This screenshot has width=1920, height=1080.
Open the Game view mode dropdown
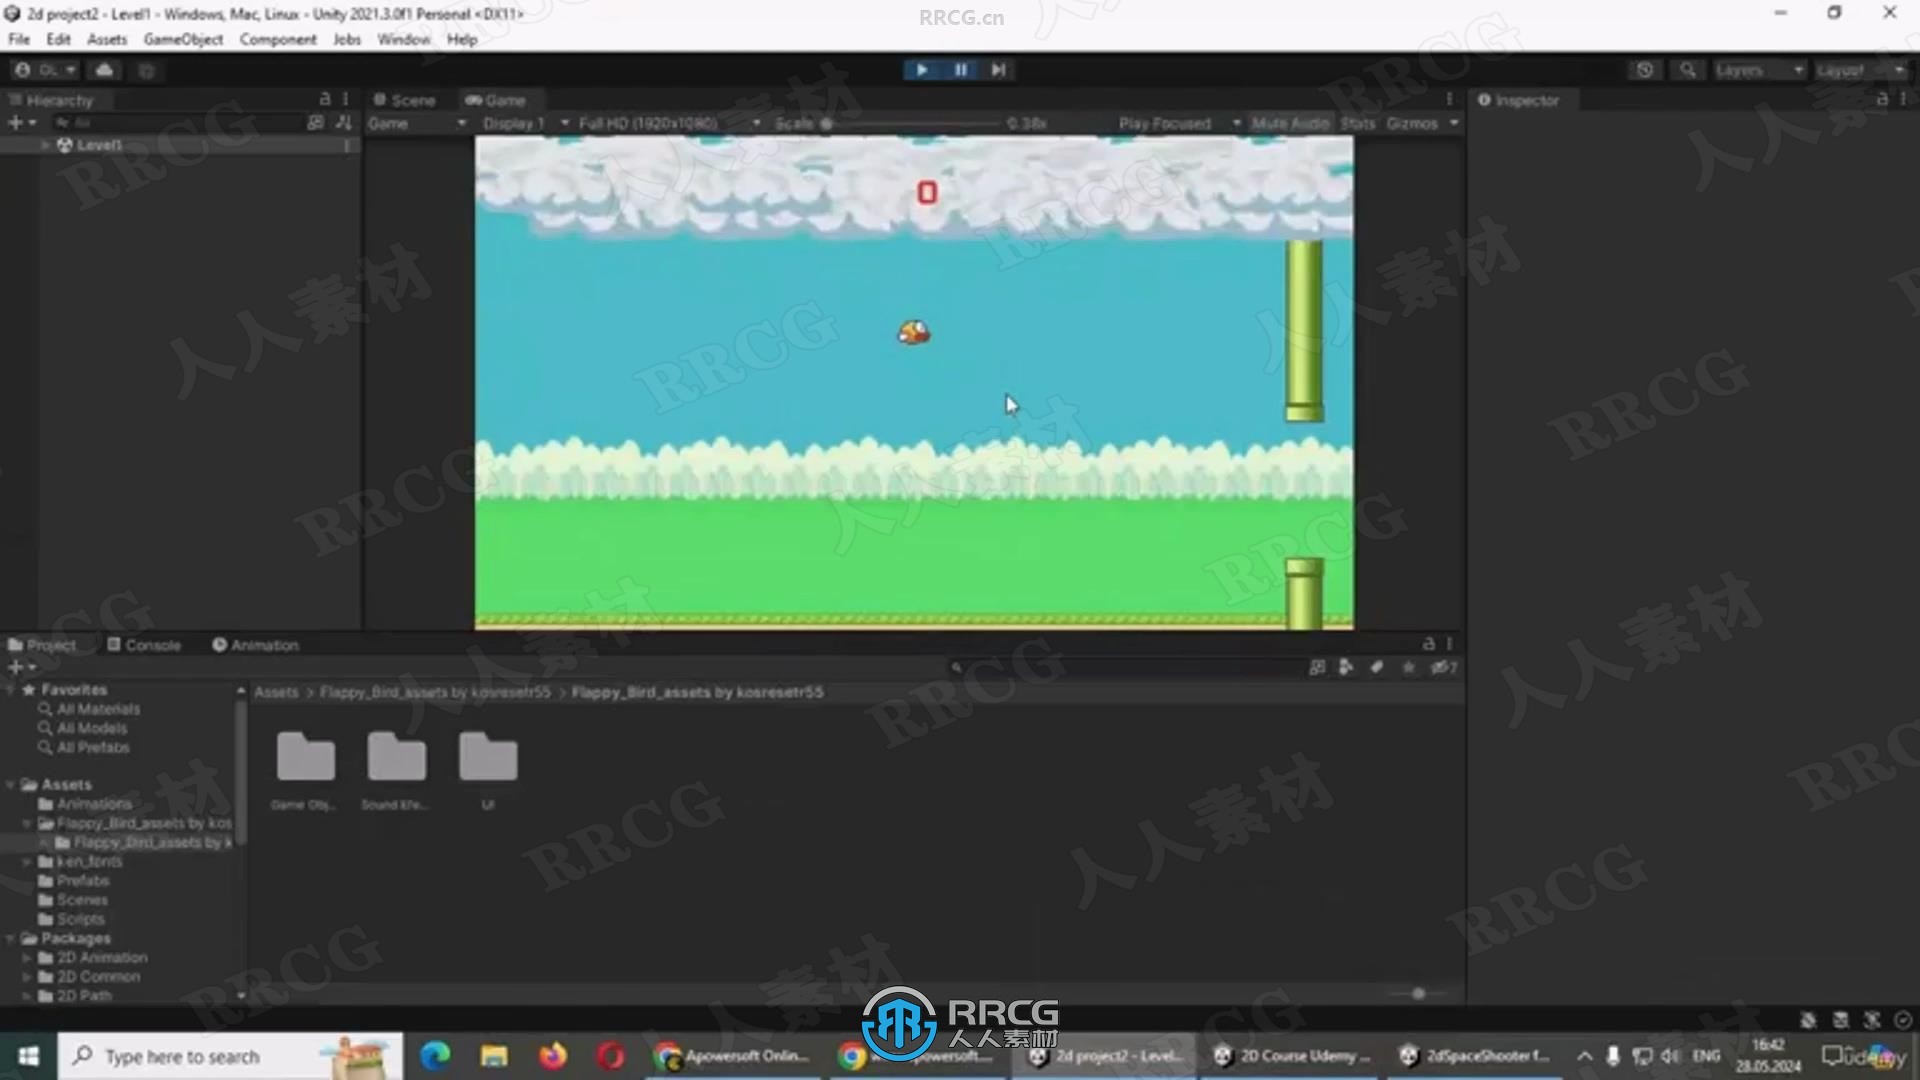pos(417,123)
